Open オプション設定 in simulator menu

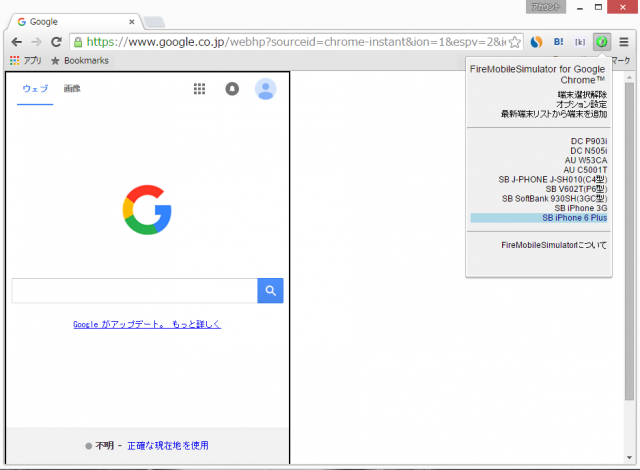(x=581, y=104)
